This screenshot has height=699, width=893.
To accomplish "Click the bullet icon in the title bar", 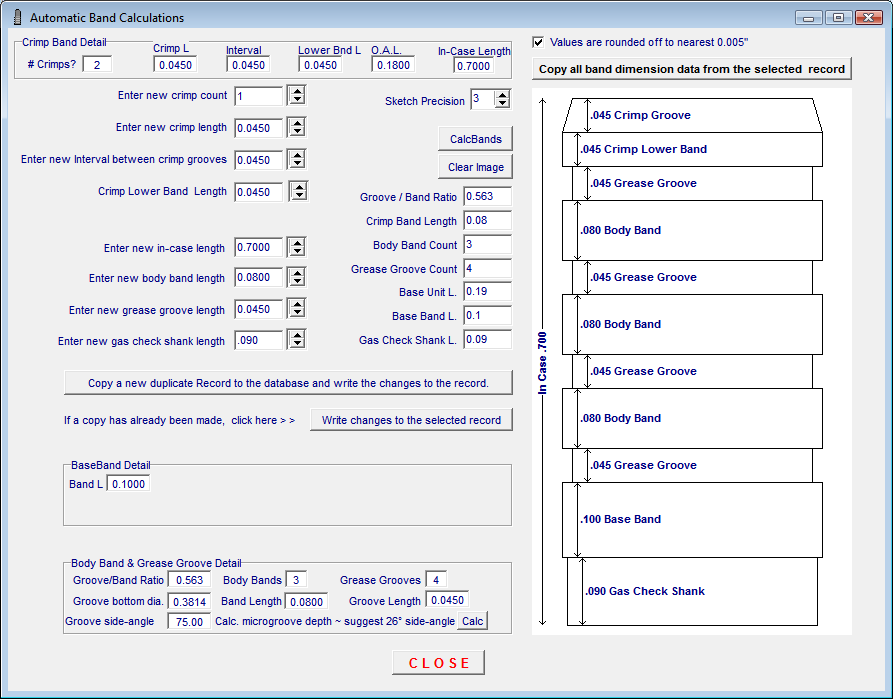I will (x=17, y=17).
